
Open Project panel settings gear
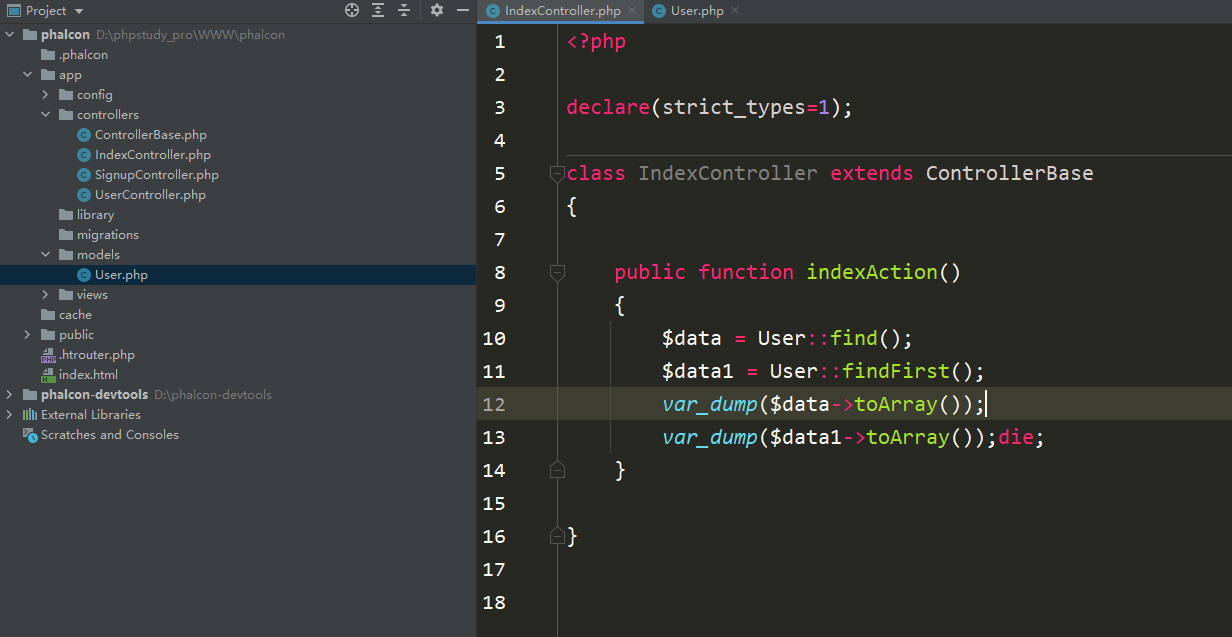[437, 10]
